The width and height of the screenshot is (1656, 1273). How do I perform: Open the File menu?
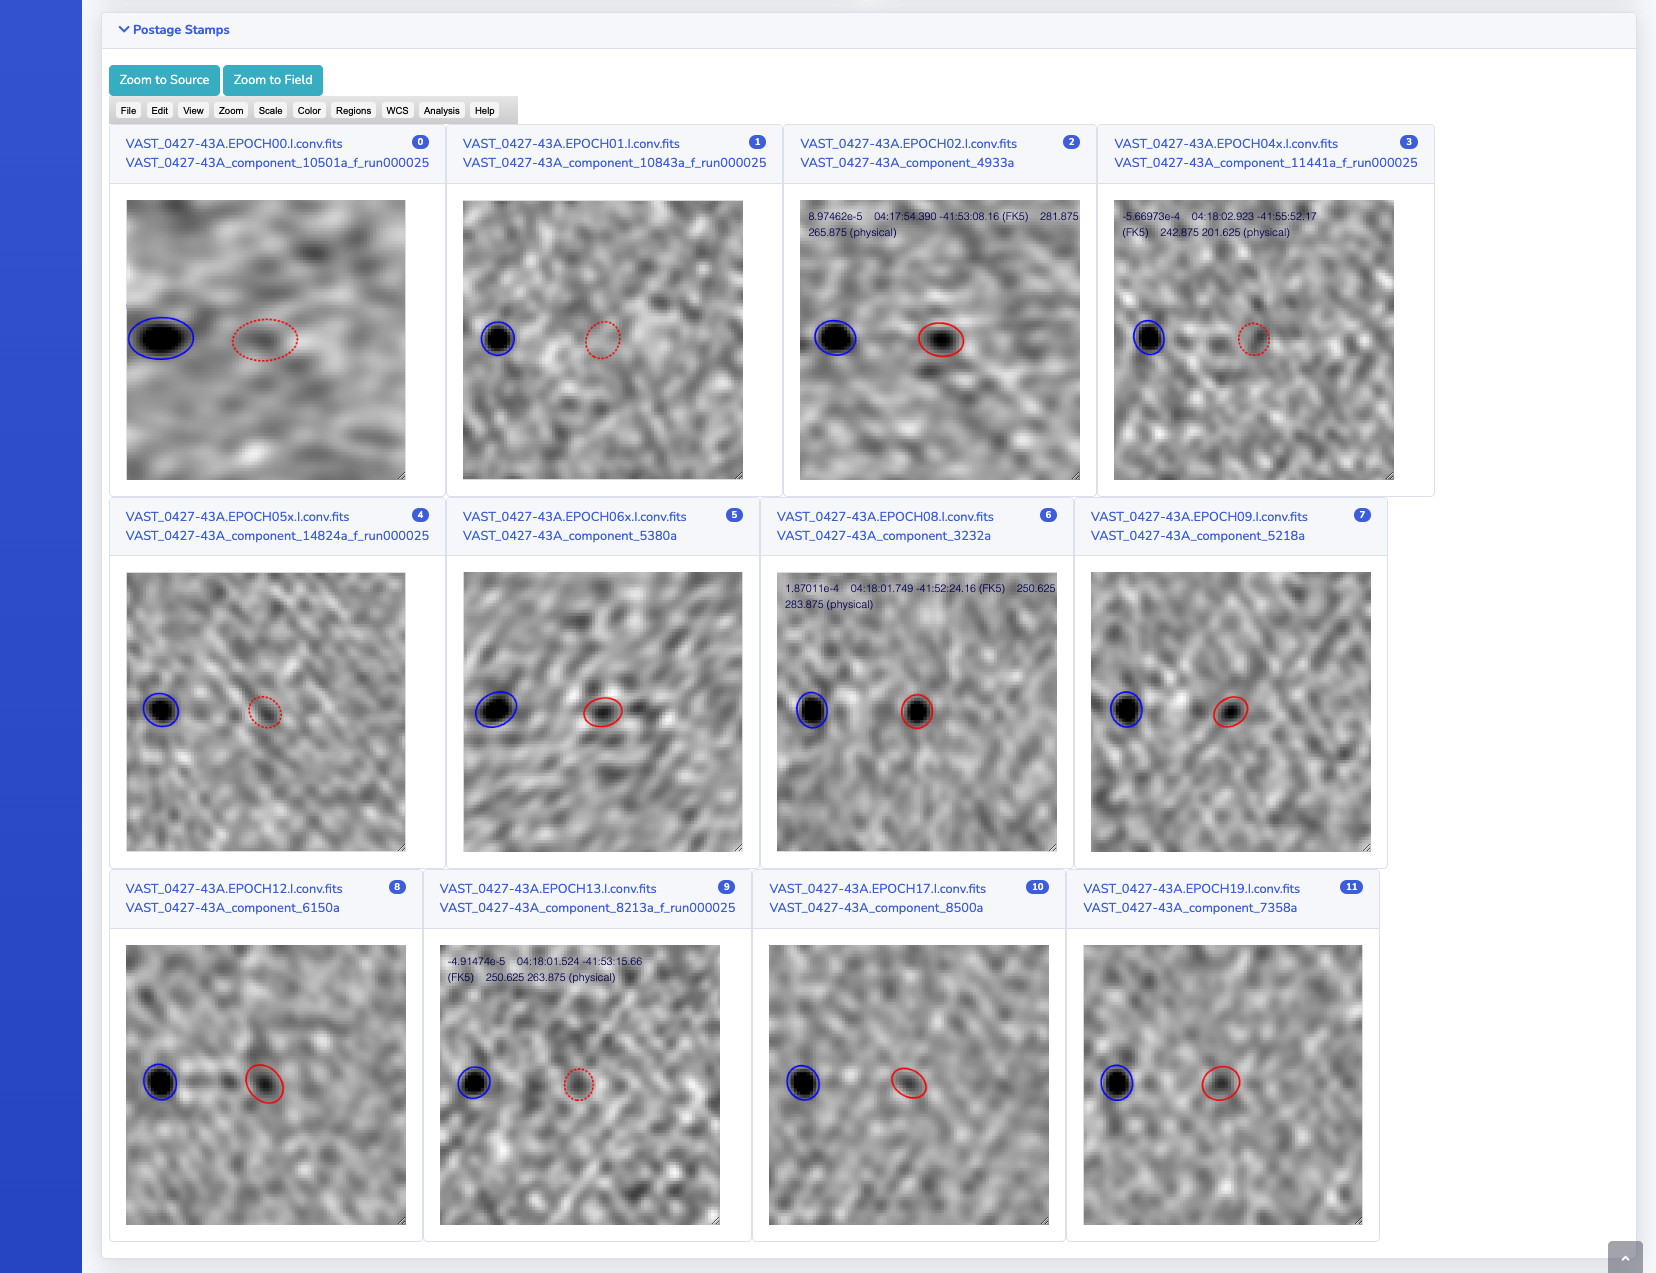(x=128, y=111)
